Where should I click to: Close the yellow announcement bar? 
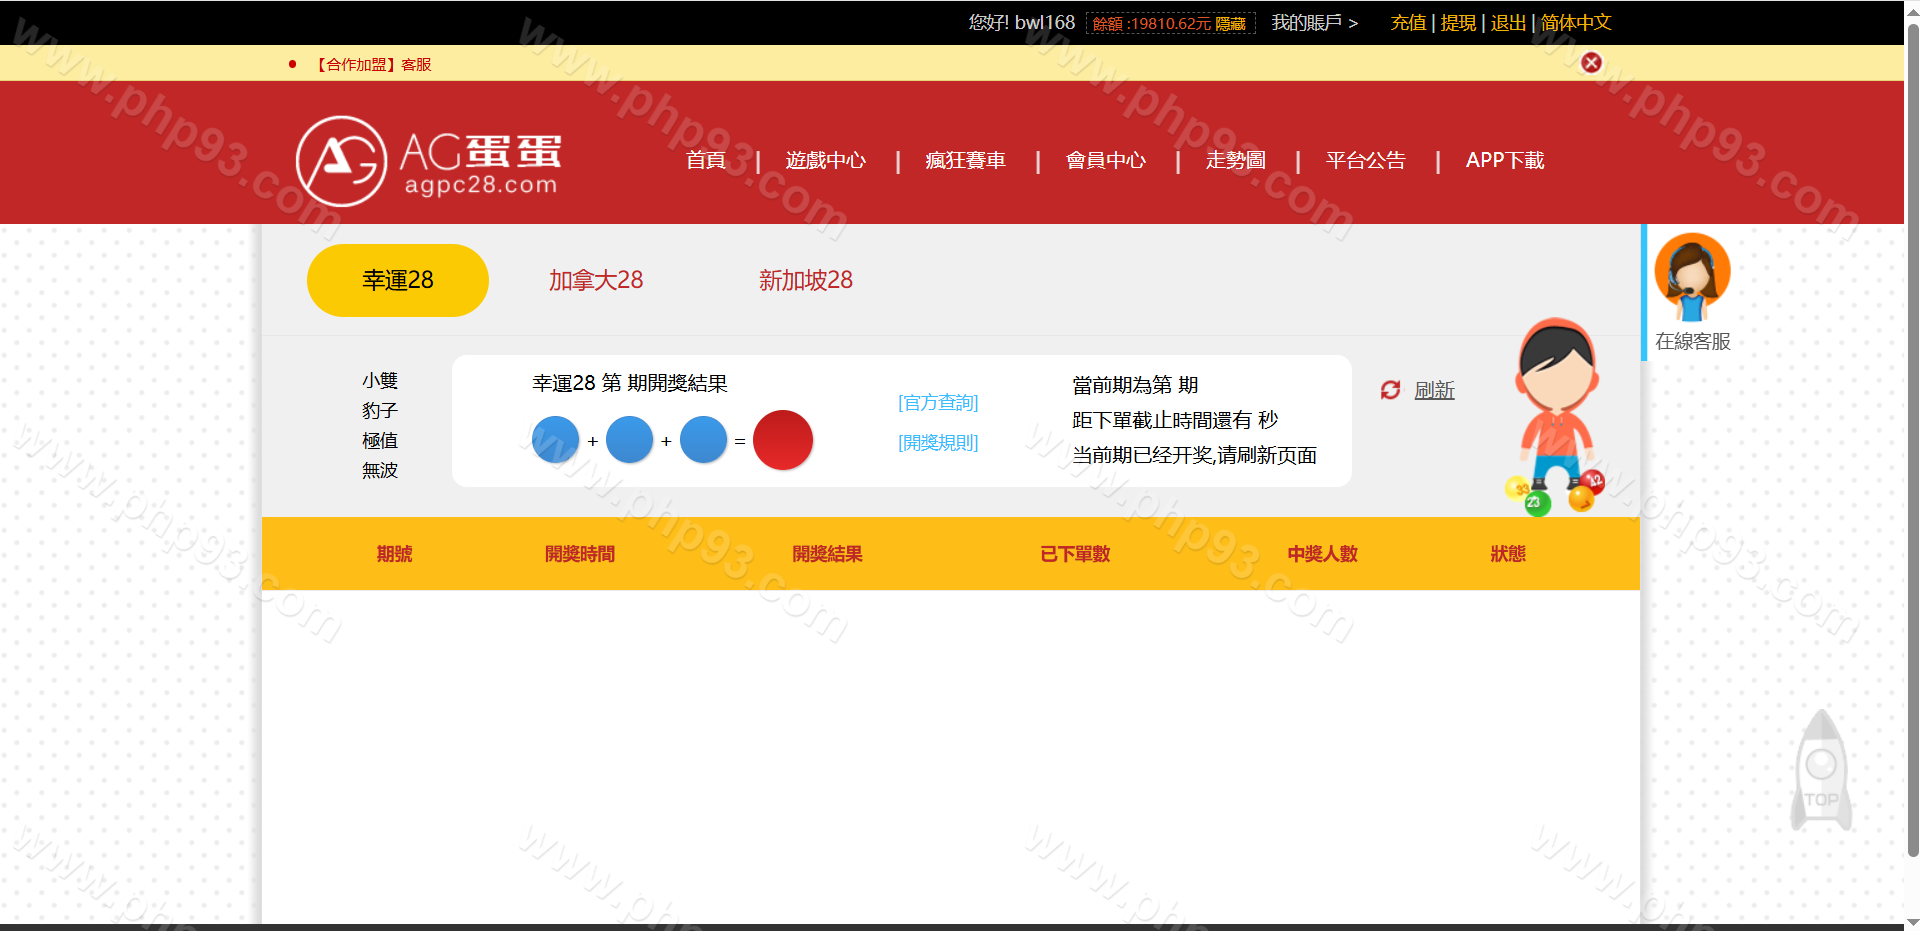point(1591,63)
